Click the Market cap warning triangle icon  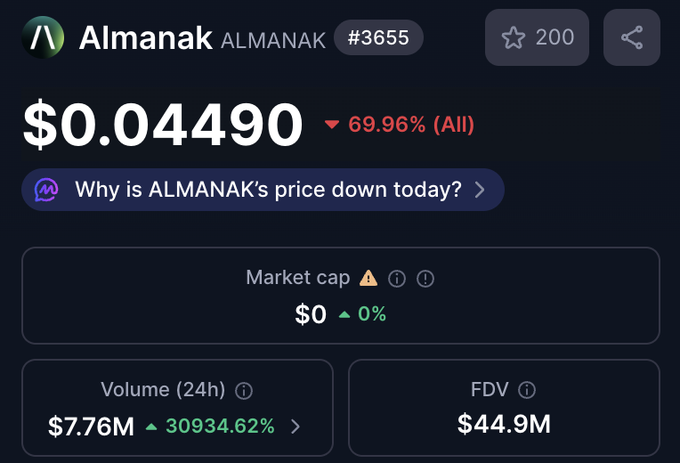pyautogui.click(x=369, y=278)
